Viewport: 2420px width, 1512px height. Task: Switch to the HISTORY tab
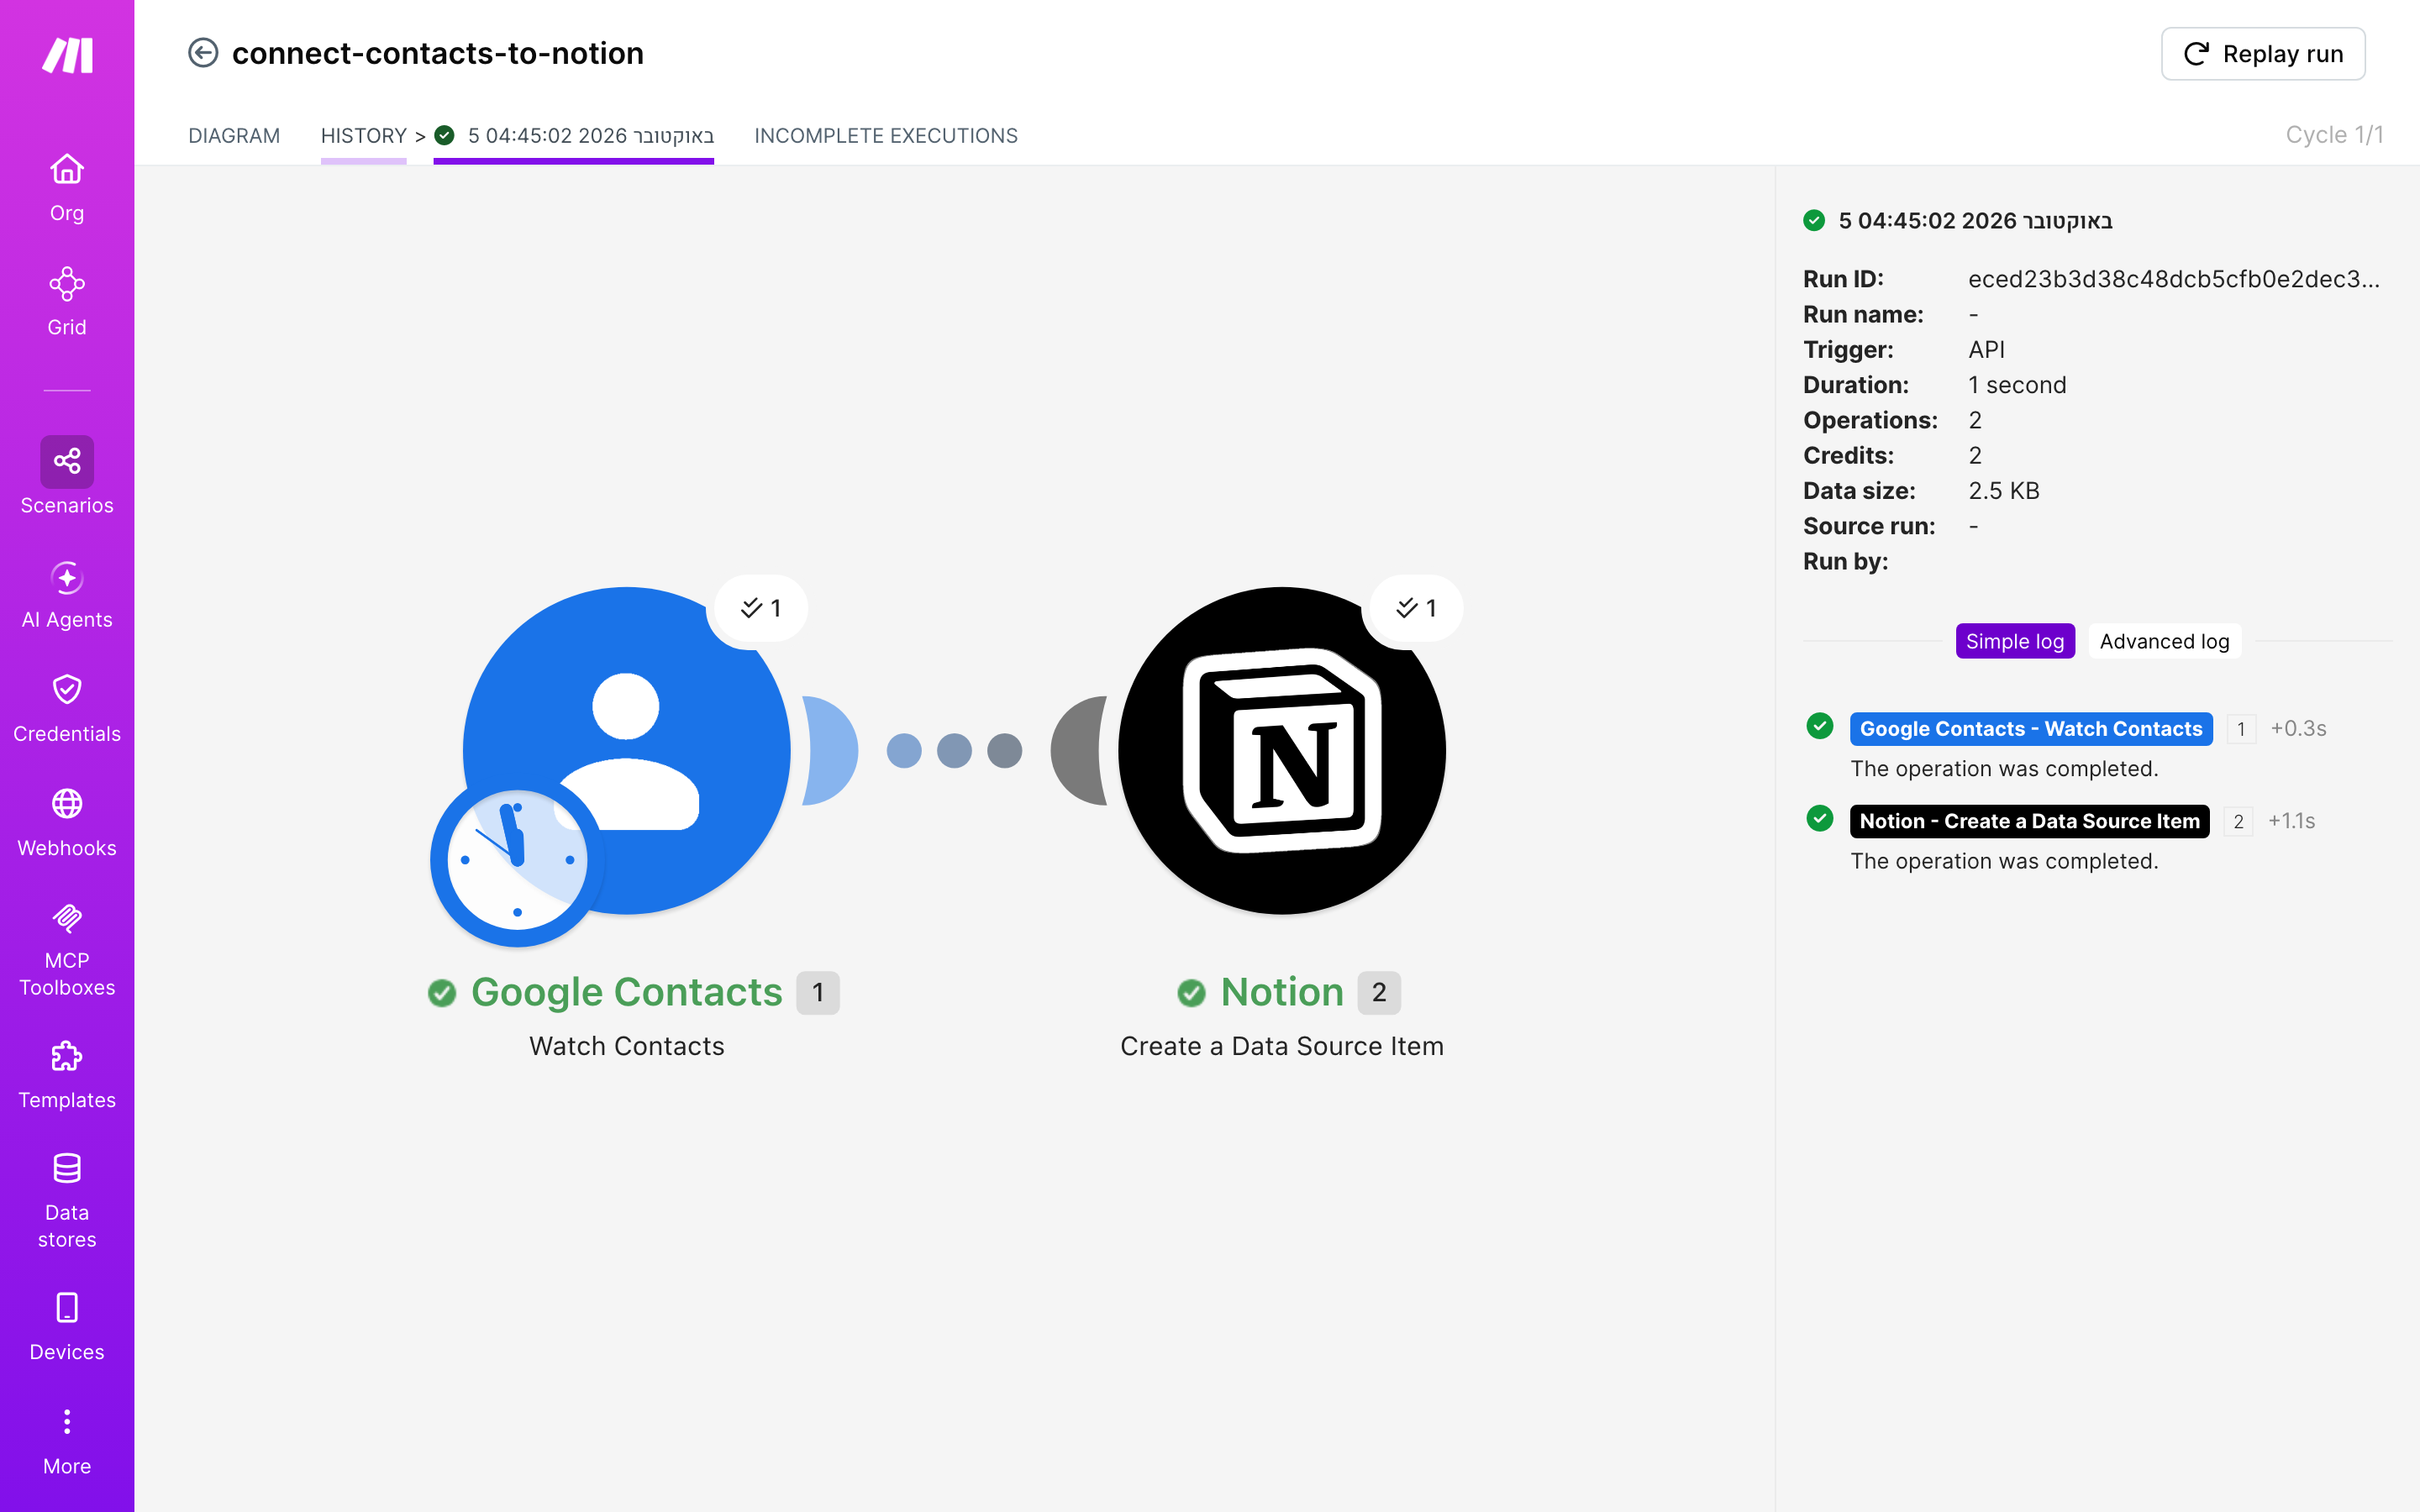pyautogui.click(x=364, y=135)
